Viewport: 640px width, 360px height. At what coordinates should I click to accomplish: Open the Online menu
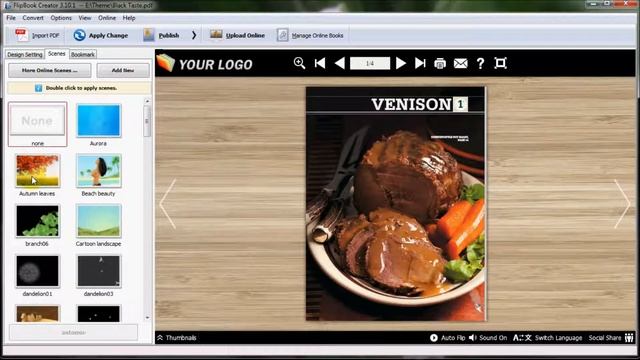[107, 18]
